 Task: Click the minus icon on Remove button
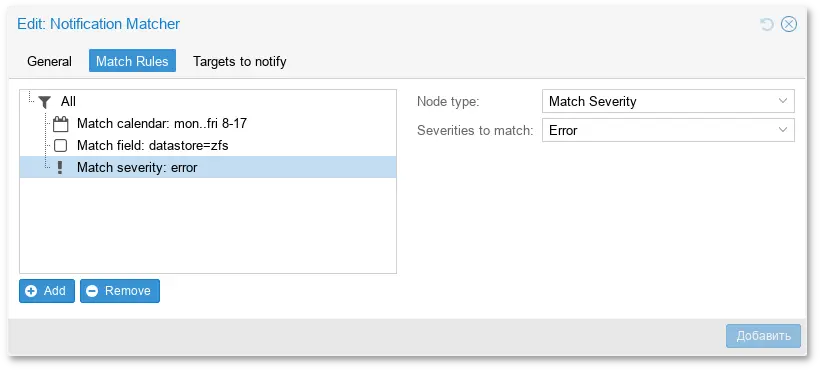pyautogui.click(x=92, y=291)
